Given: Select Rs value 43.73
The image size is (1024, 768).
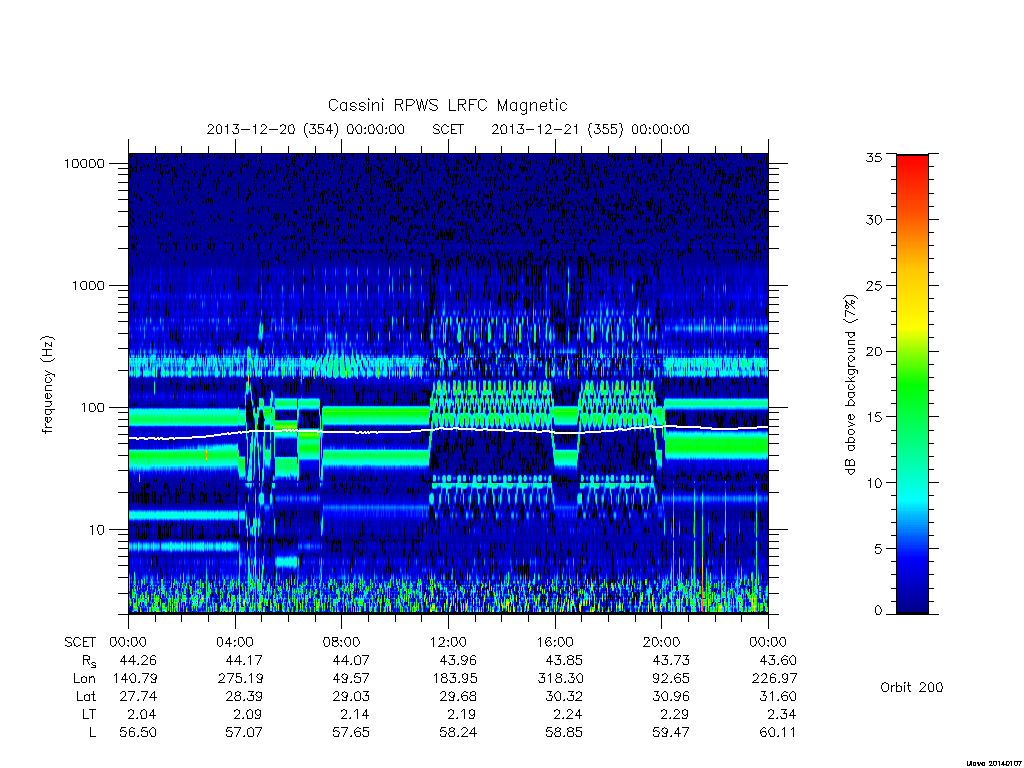Looking at the screenshot, I should click(x=670, y=660).
